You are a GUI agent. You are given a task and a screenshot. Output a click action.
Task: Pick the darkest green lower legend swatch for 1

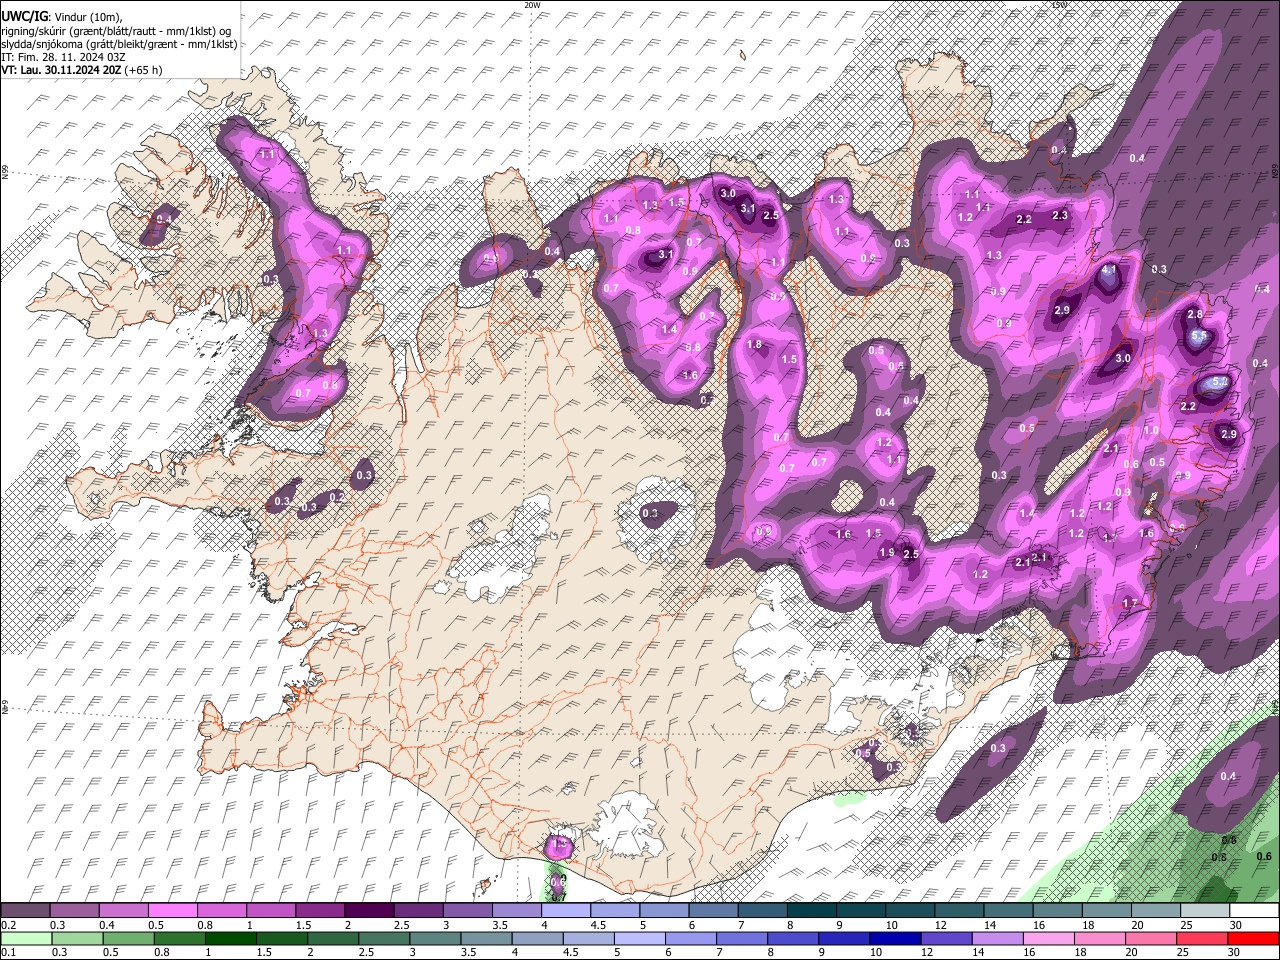click(x=229, y=939)
